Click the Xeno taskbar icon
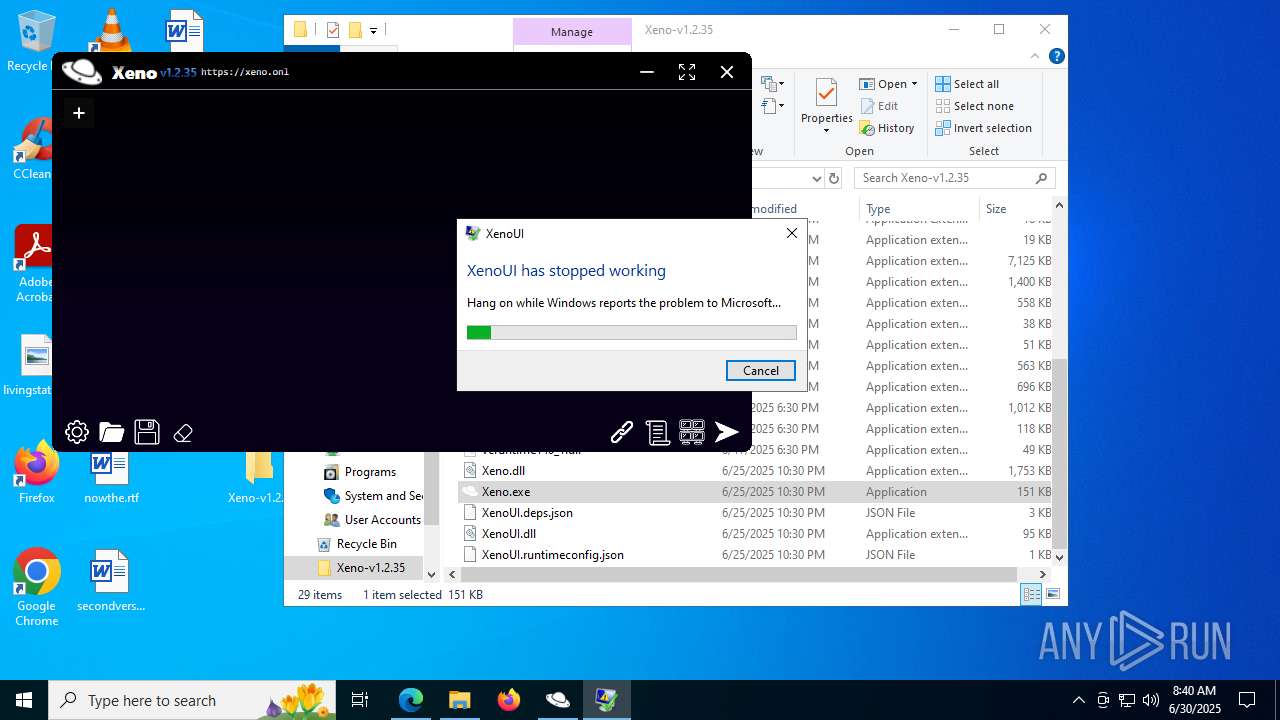This screenshot has height=720, width=1280. 558,700
